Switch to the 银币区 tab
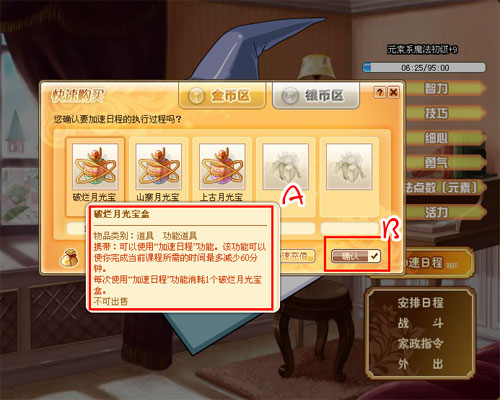 click(x=316, y=96)
